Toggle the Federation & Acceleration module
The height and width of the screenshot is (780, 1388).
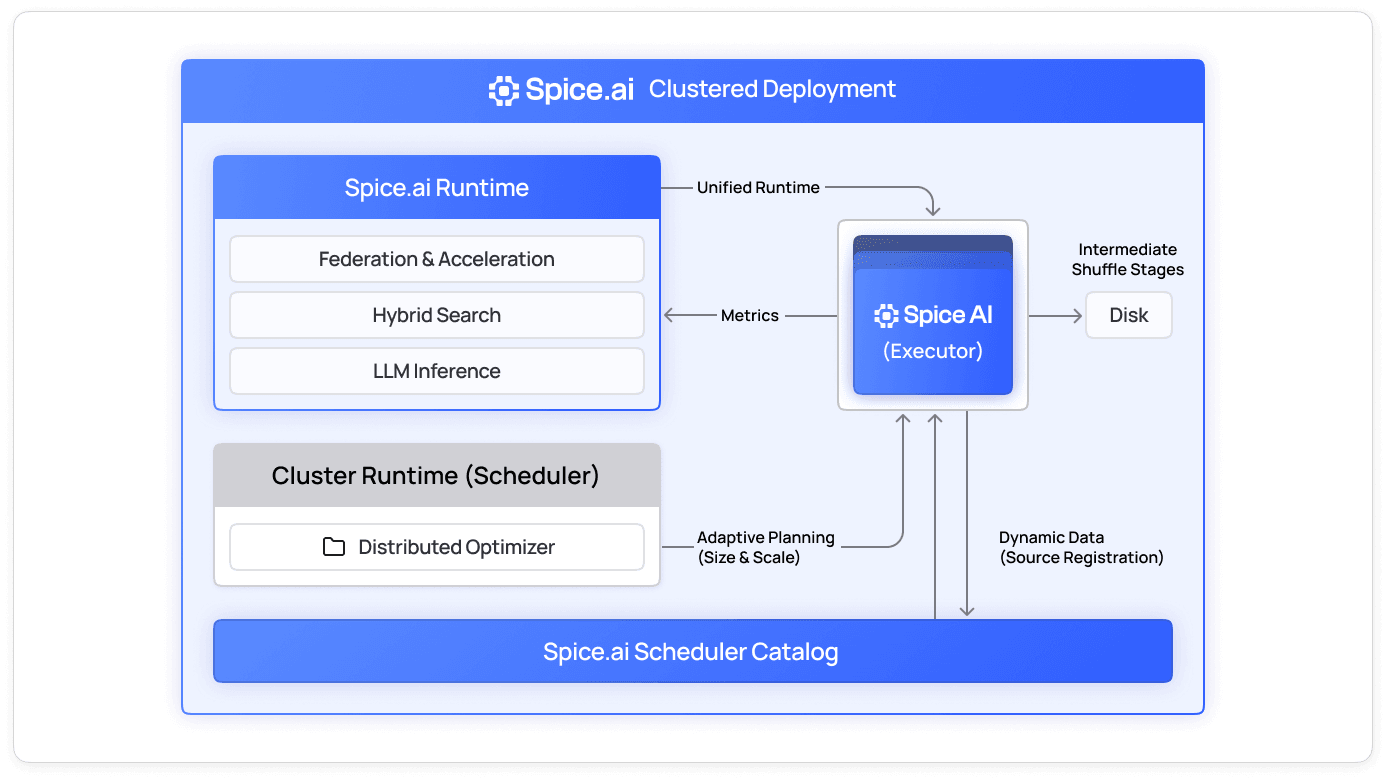click(437, 259)
